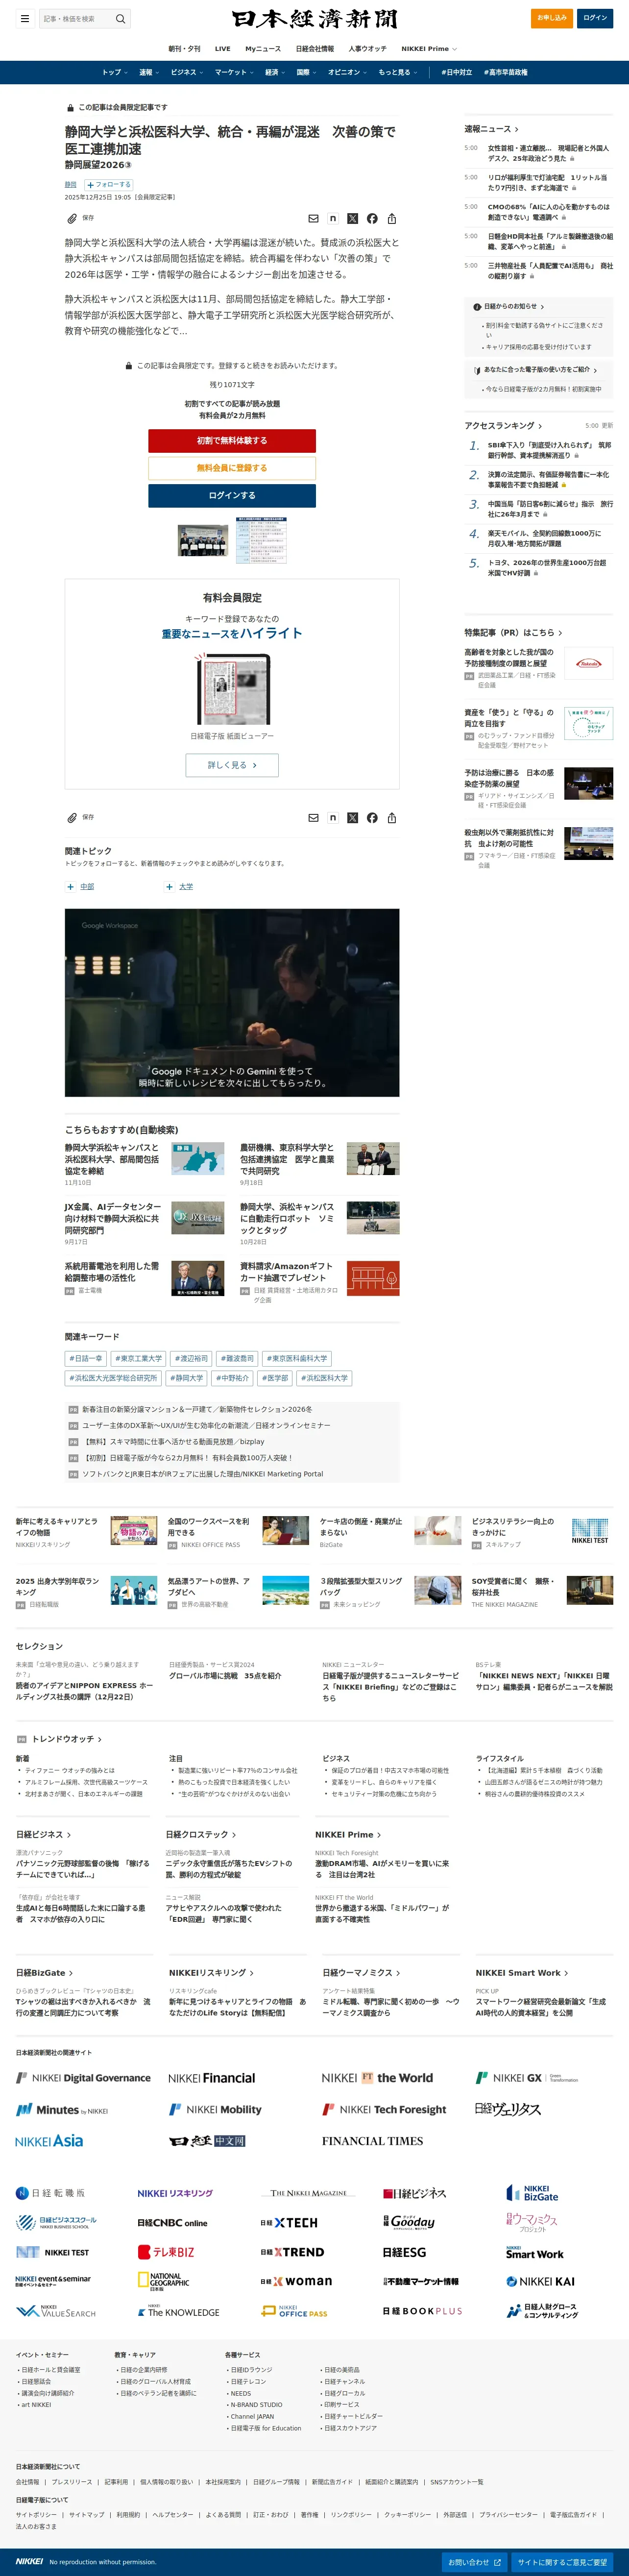Open 日経 中文网 logo link
Image resolution: width=629 pixels, height=2576 pixels.
207,2141
